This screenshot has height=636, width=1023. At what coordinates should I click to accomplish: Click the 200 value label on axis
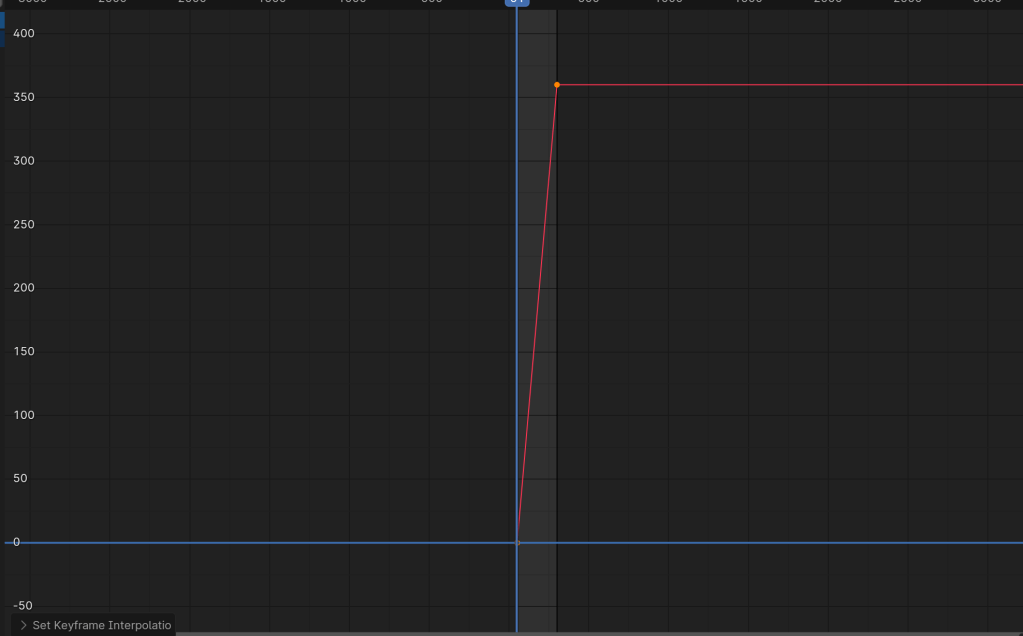click(24, 288)
